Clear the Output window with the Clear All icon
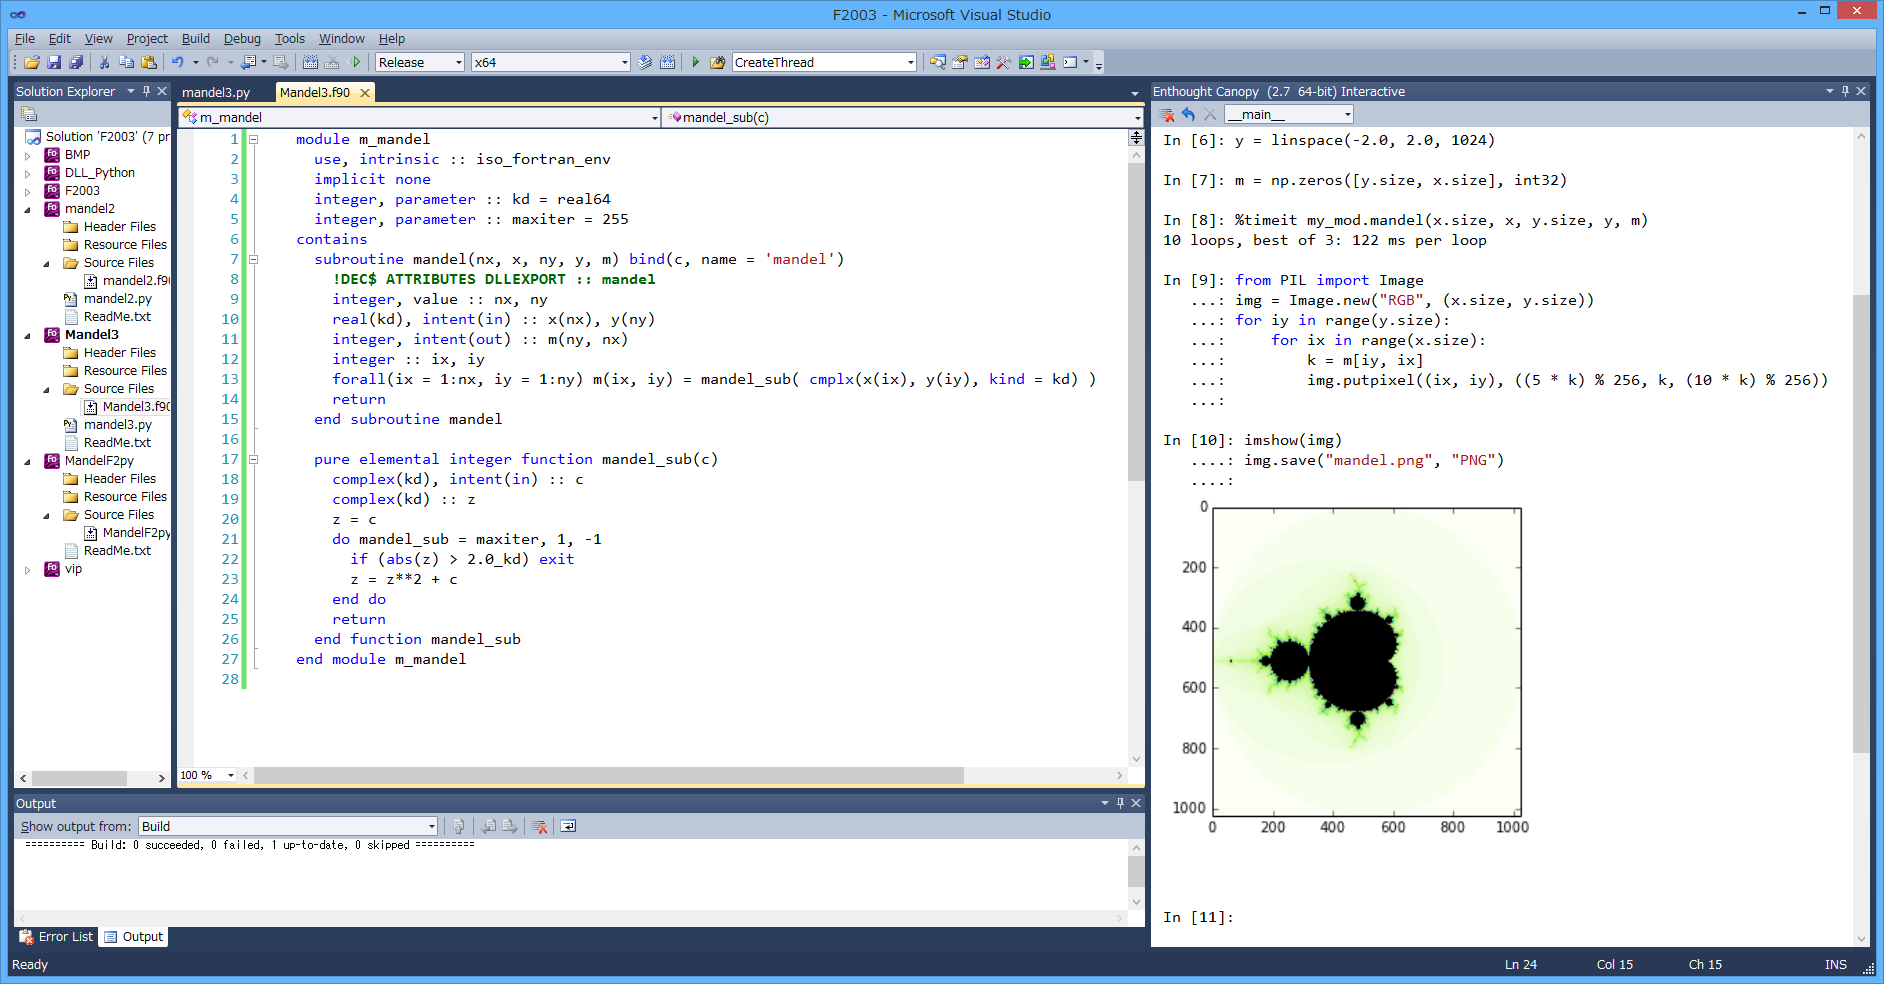This screenshot has height=984, width=1884. click(x=540, y=826)
